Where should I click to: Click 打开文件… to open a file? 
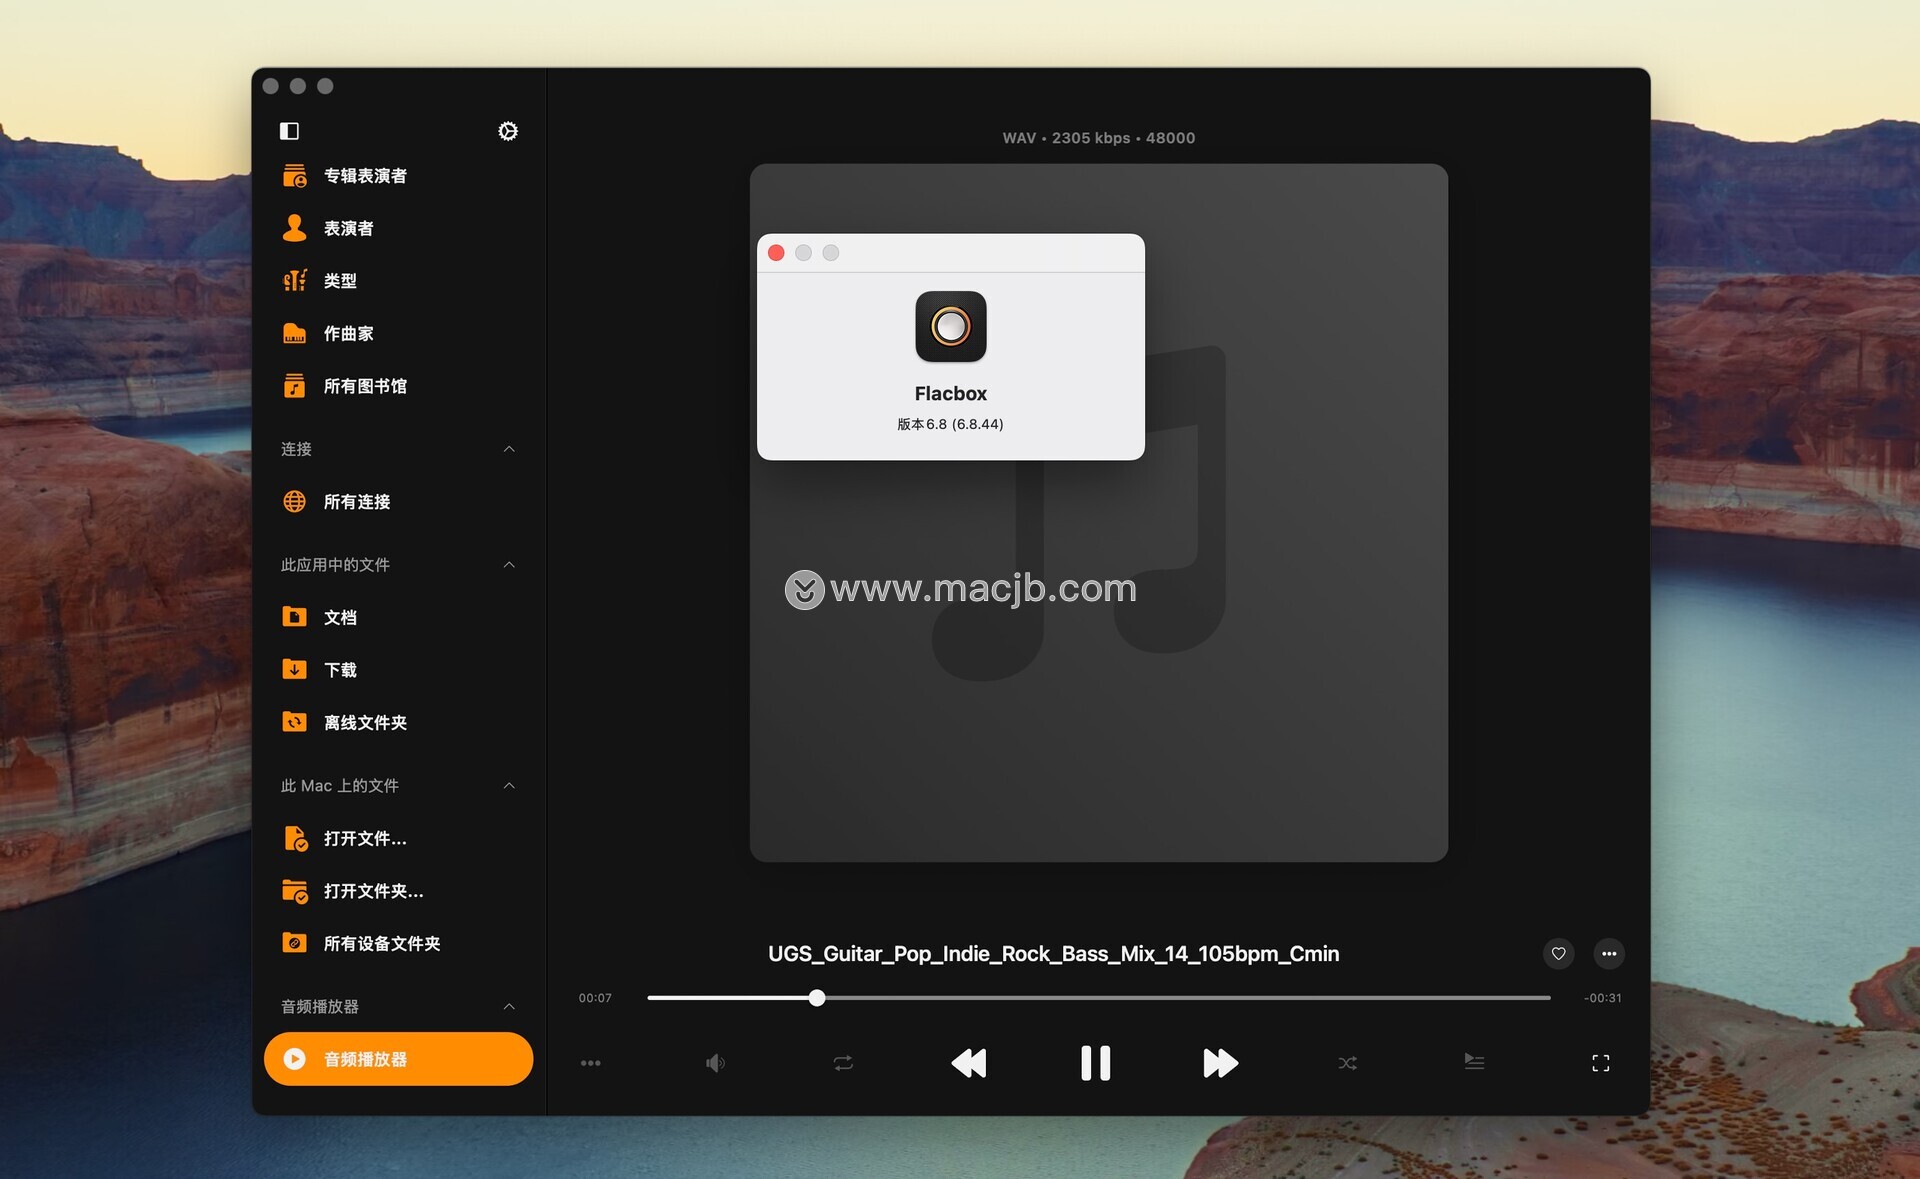[x=398, y=838]
